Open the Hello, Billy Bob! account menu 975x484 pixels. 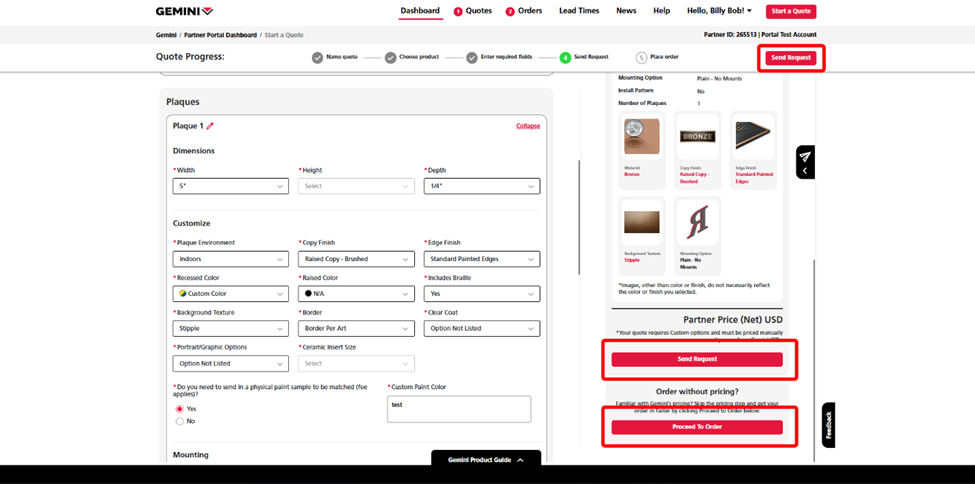[x=719, y=11]
